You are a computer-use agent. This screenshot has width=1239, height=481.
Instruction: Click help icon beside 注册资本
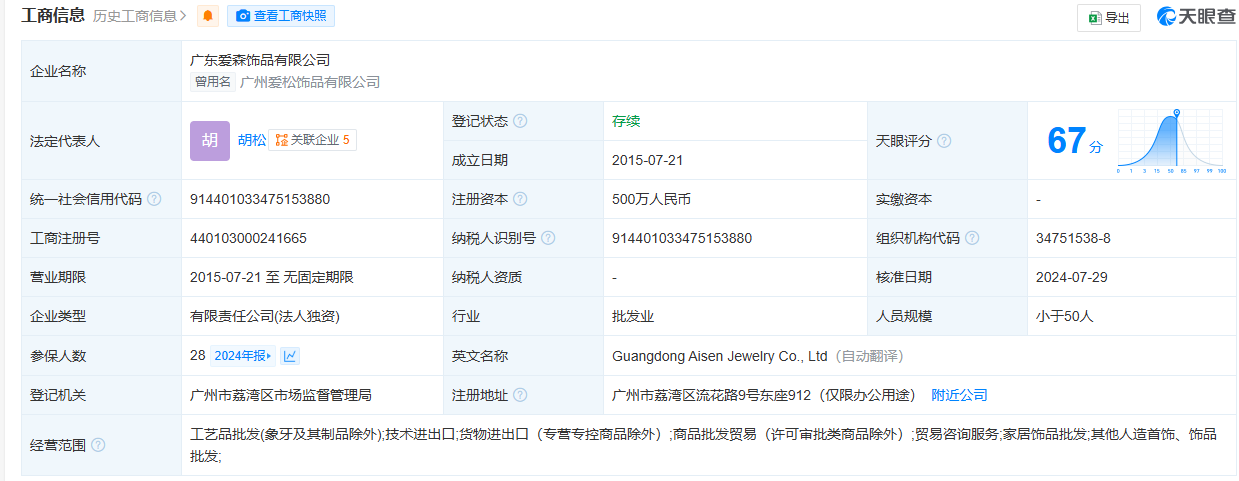tap(520, 199)
